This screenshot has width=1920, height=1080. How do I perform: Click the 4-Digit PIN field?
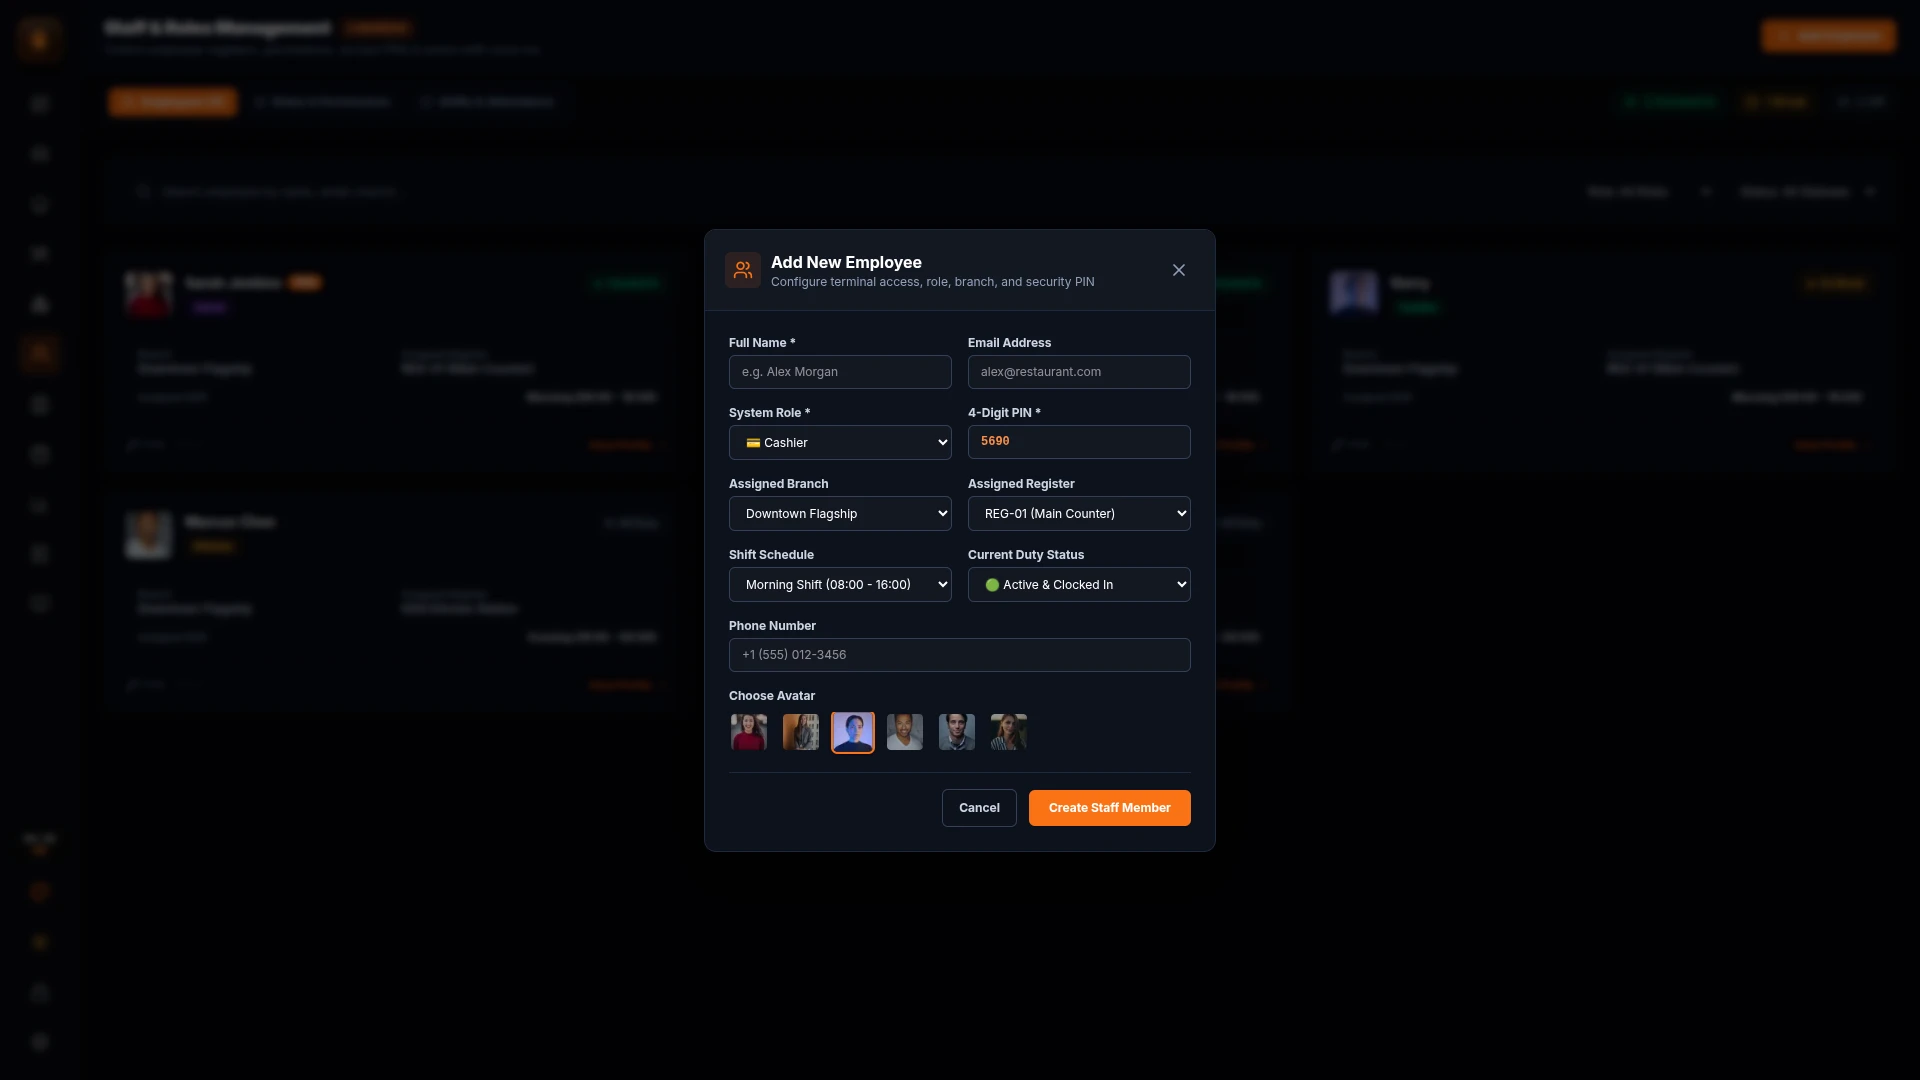pyautogui.click(x=1079, y=442)
